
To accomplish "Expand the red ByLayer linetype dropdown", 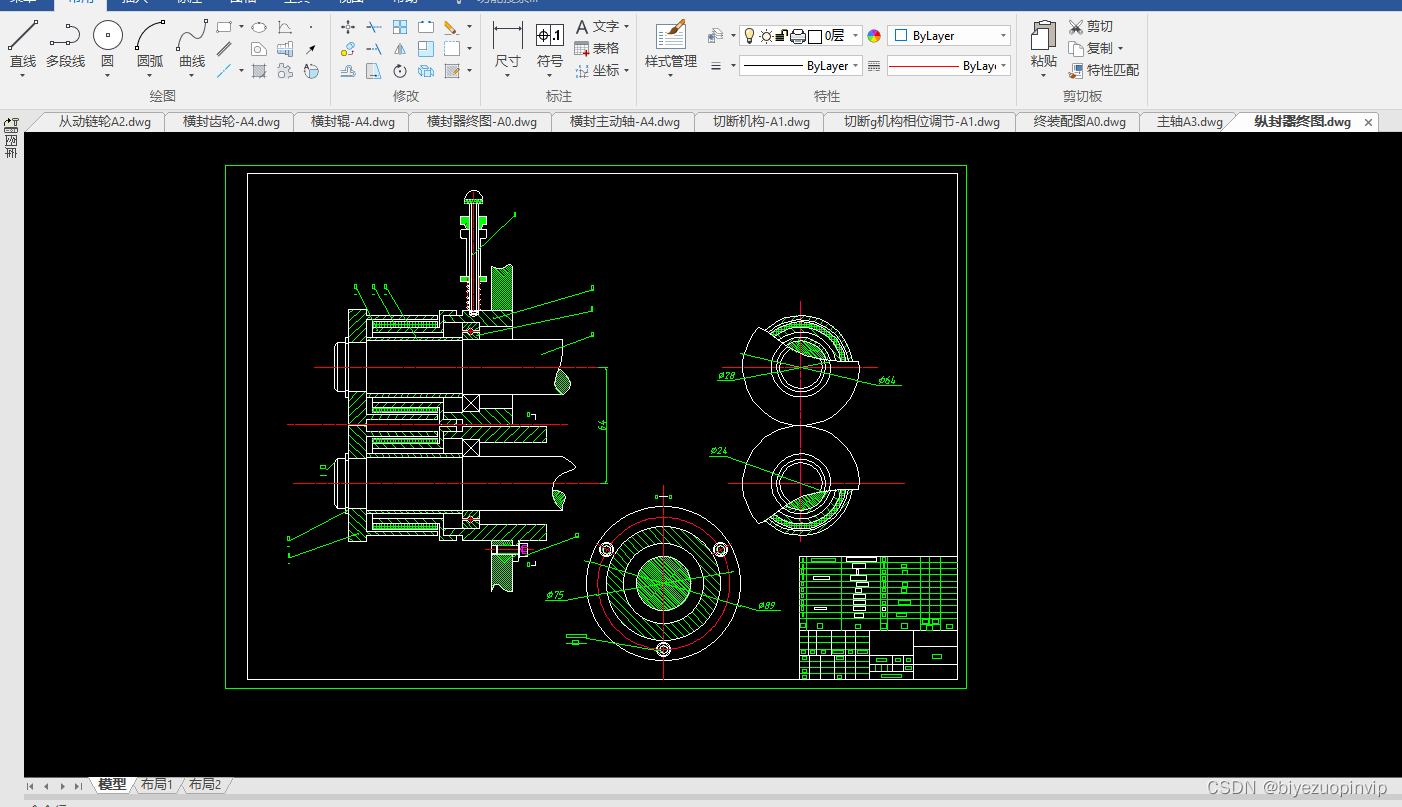I will [948, 66].
